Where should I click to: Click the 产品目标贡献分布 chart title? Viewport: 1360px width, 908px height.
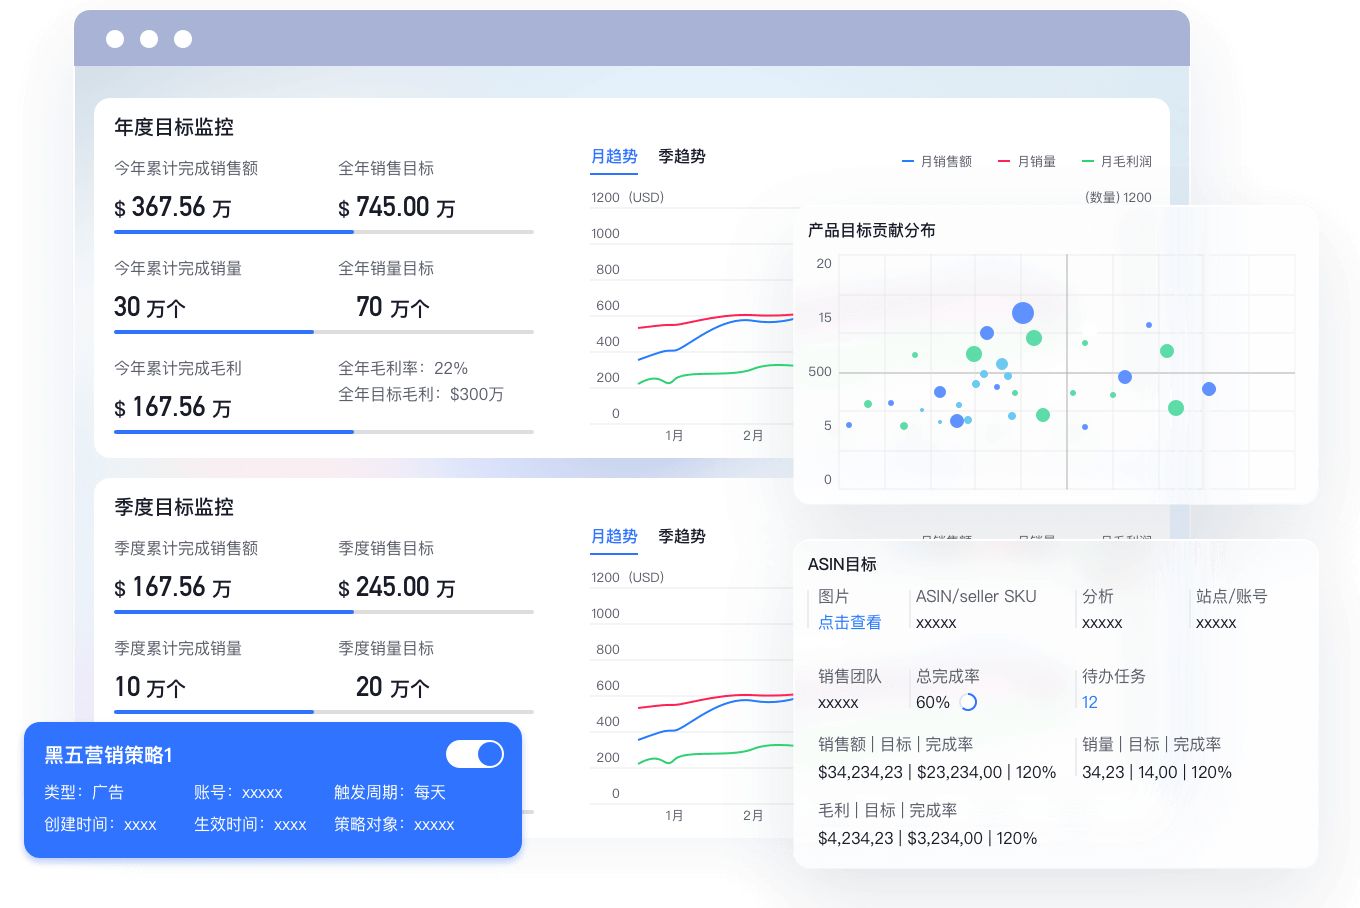tap(871, 230)
